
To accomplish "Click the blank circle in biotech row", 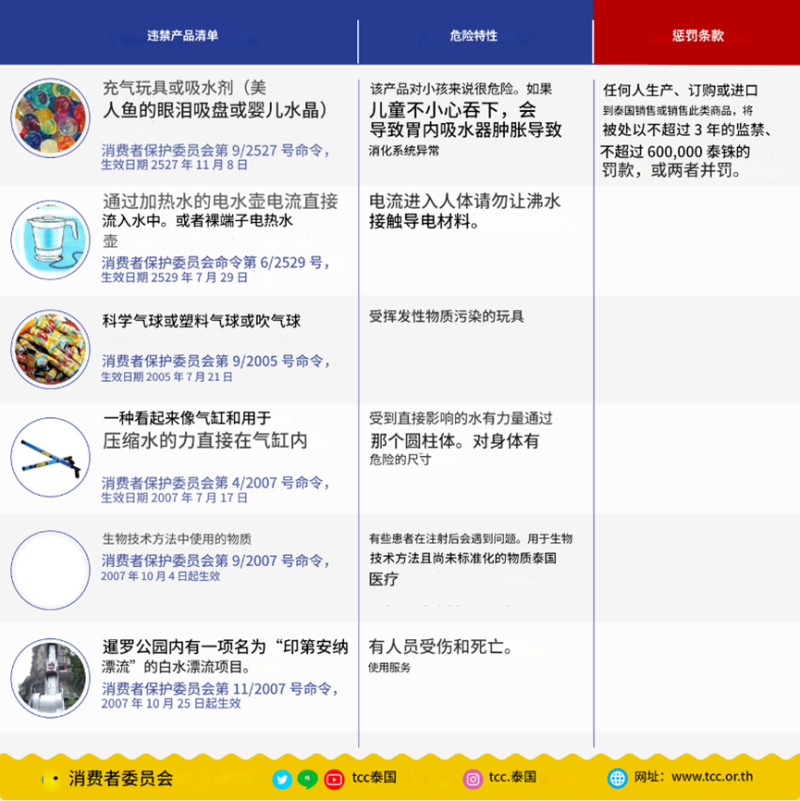I will pos(49,568).
